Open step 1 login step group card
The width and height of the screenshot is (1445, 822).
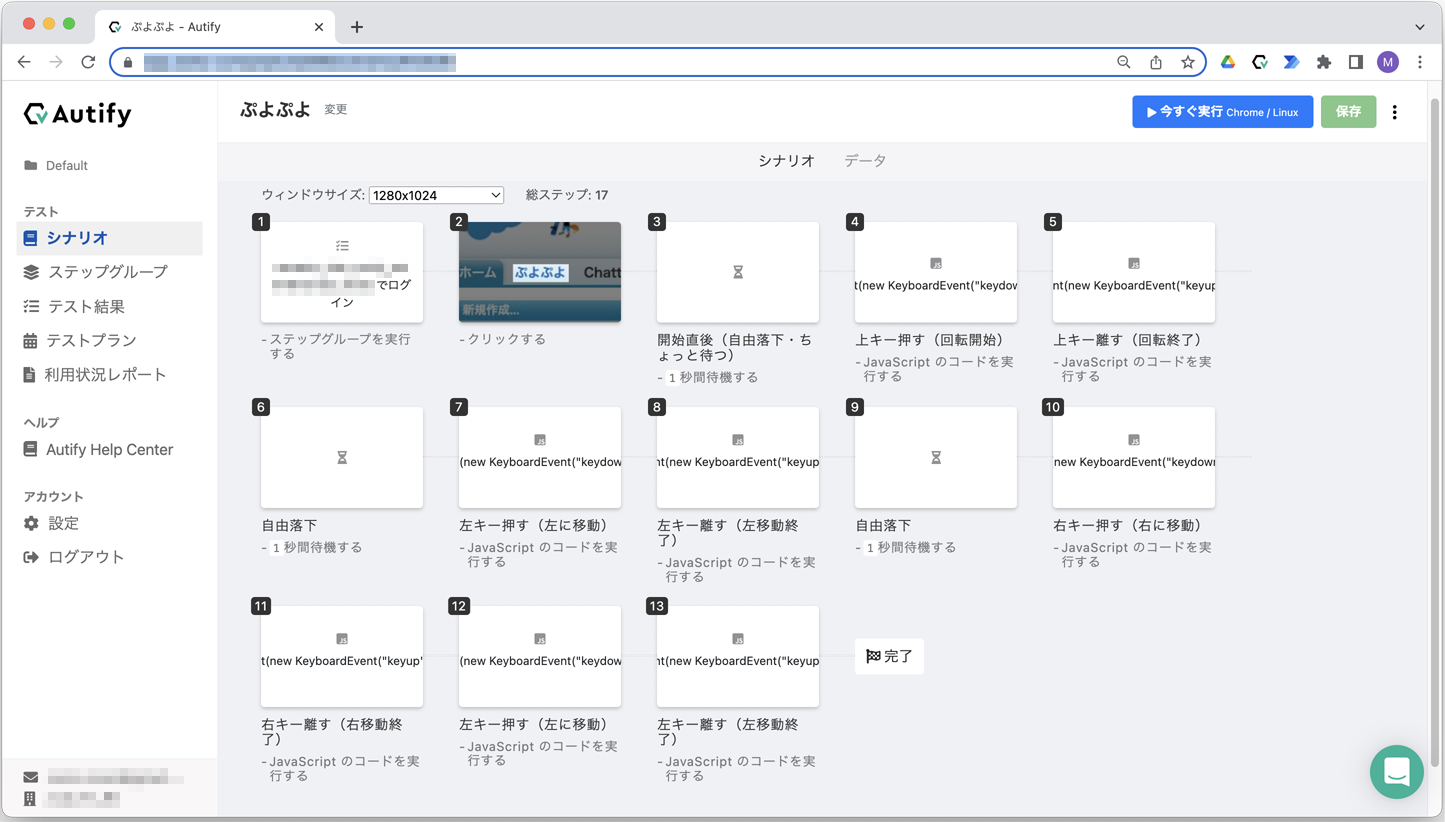(x=342, y=272)
